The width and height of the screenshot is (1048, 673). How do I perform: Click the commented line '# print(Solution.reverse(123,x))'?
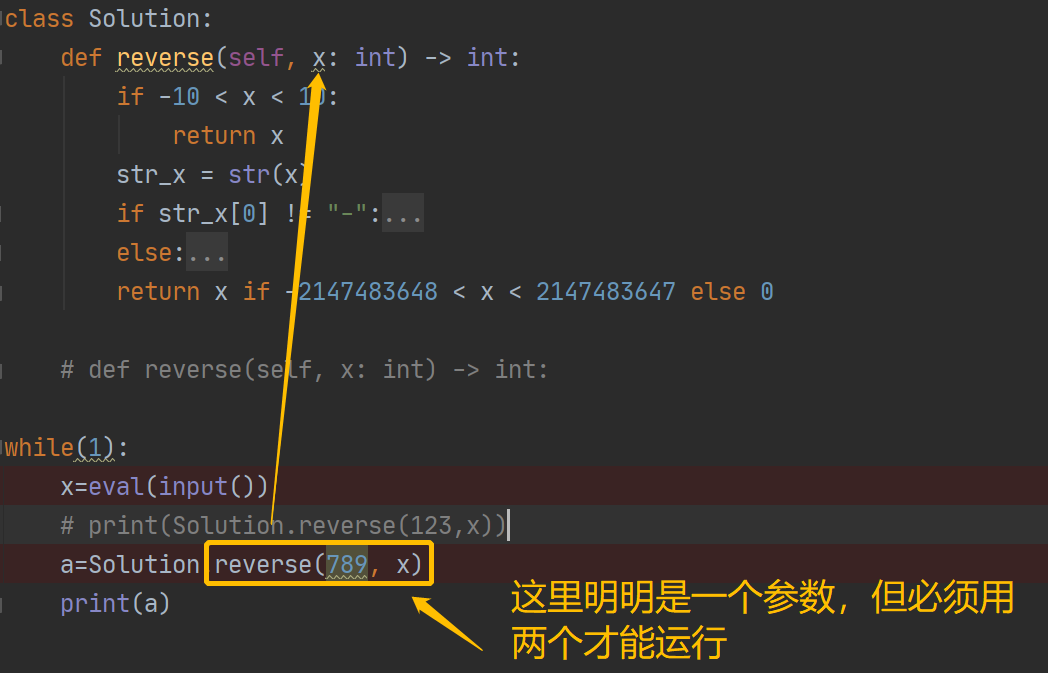283,525
